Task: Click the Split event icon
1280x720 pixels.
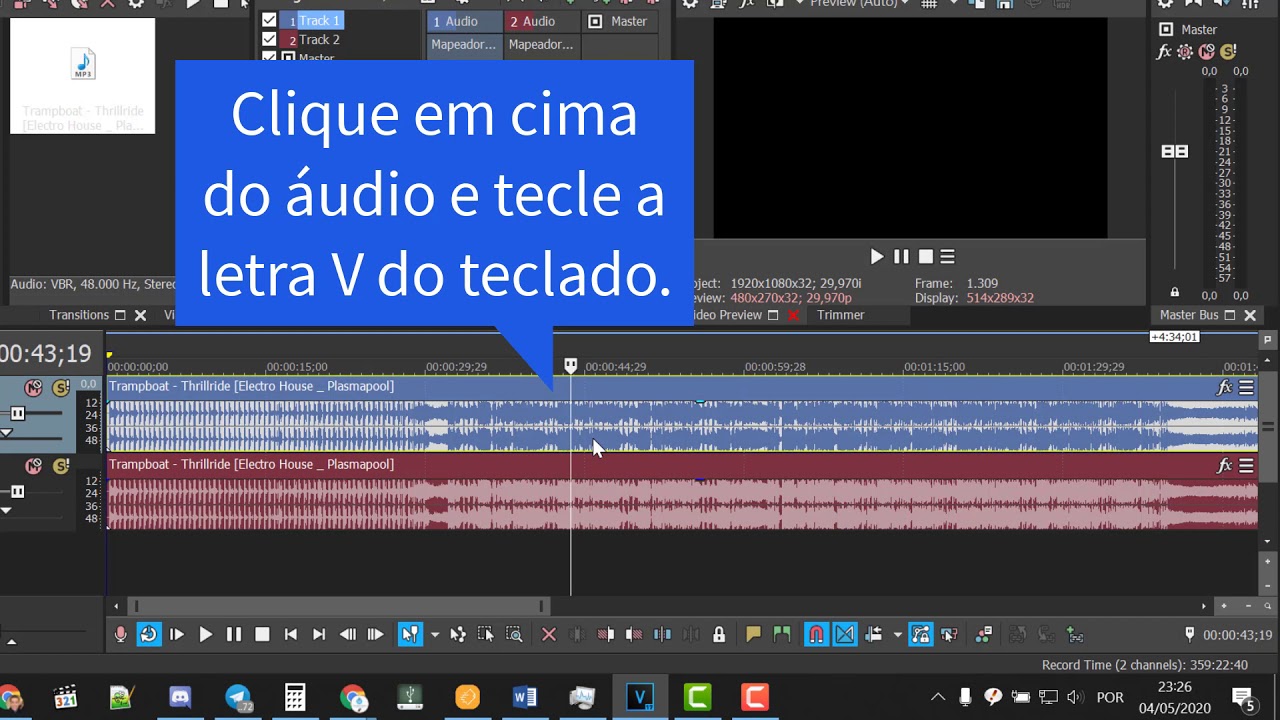Action: tap(662, 634)
